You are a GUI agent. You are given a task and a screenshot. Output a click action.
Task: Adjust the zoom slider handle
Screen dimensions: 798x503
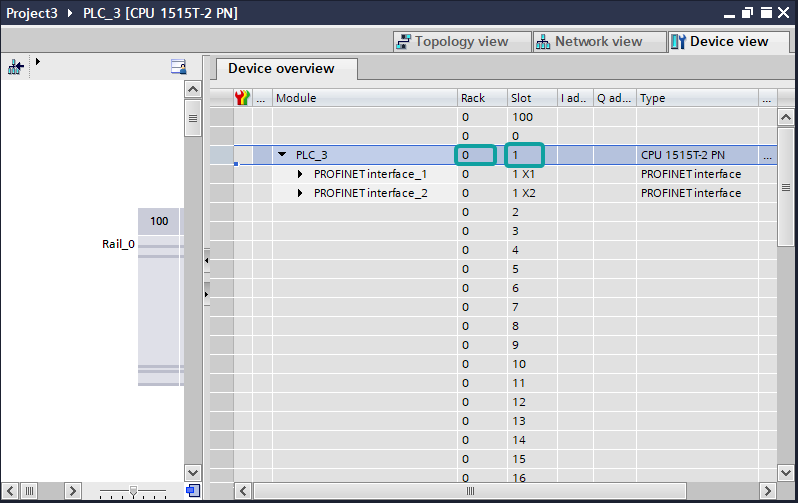click(x=133, y=491)
